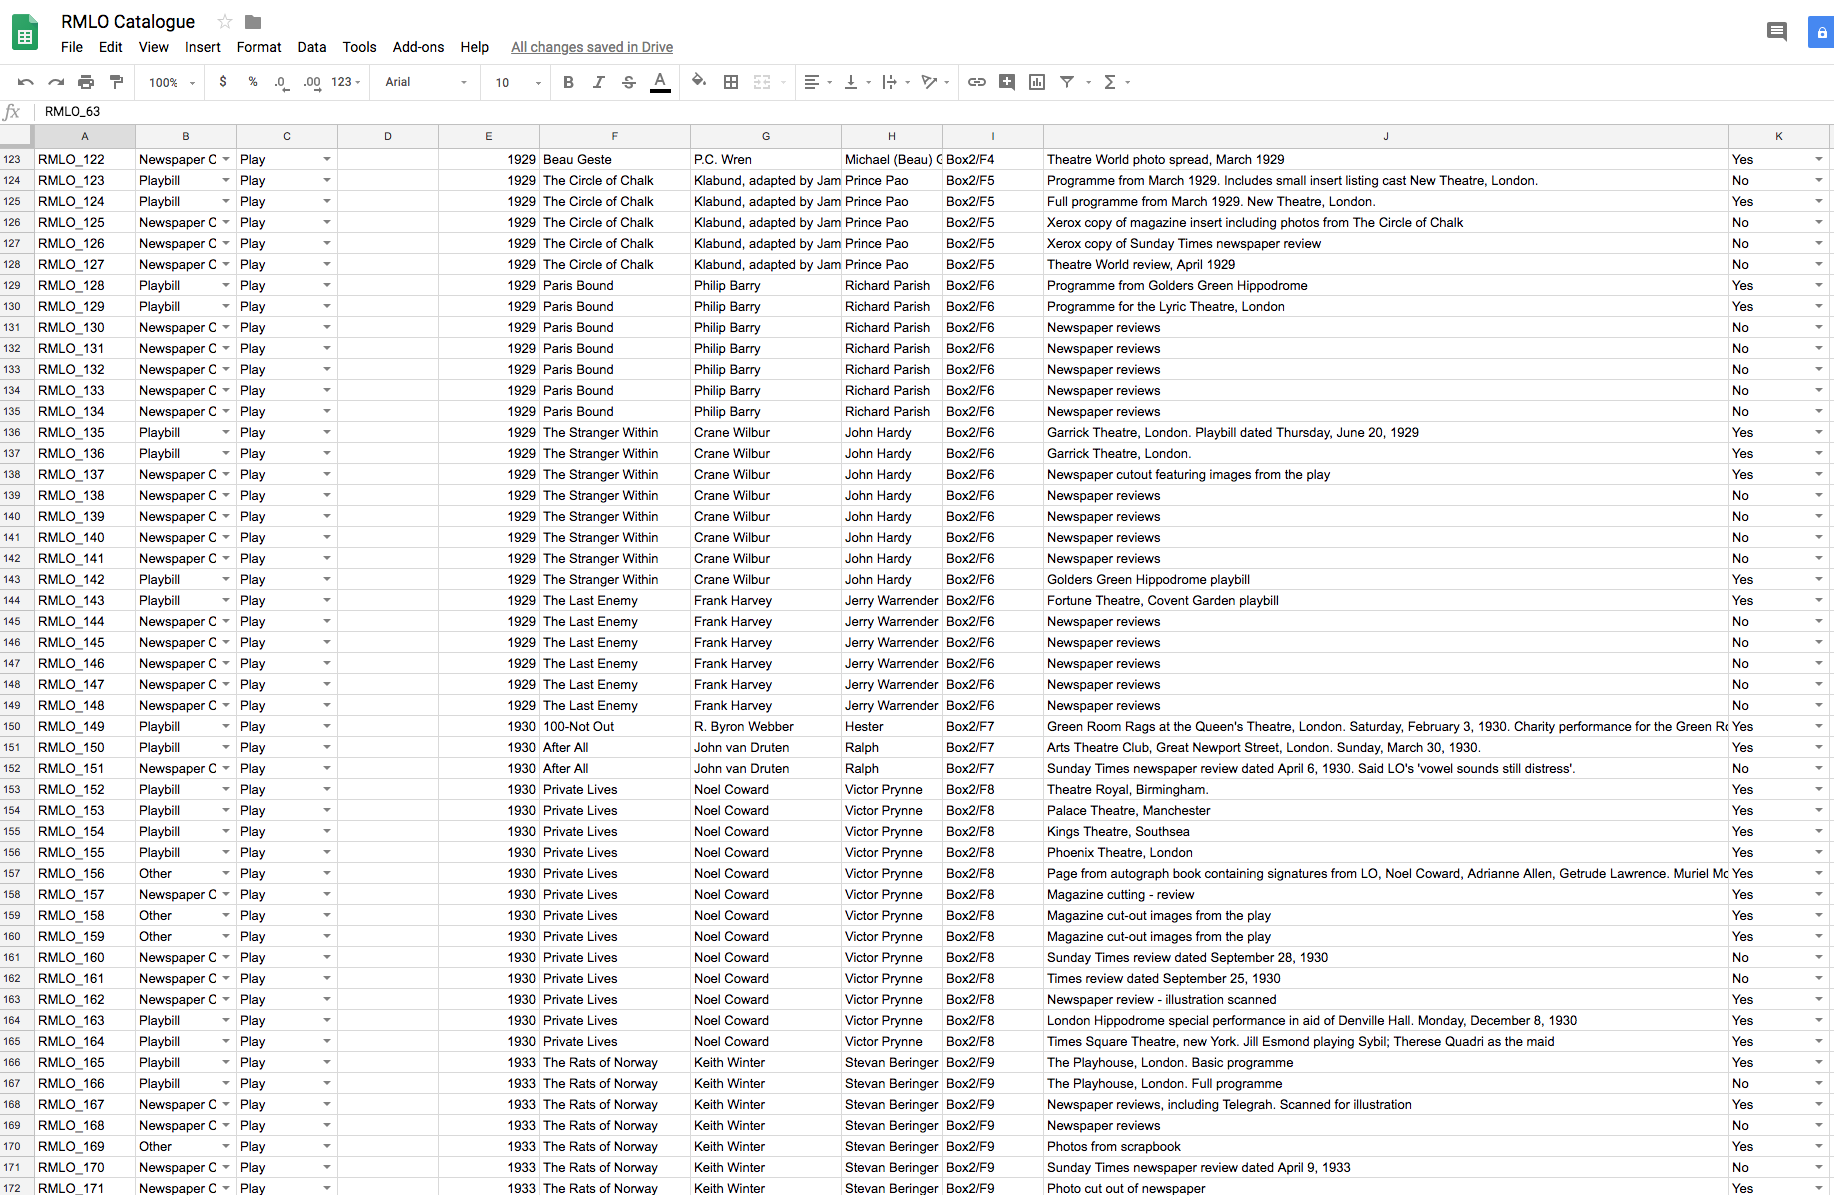Viewport: 1834px width, 1195px height.
Task: Open the borders tool
Action: [731, 82]
